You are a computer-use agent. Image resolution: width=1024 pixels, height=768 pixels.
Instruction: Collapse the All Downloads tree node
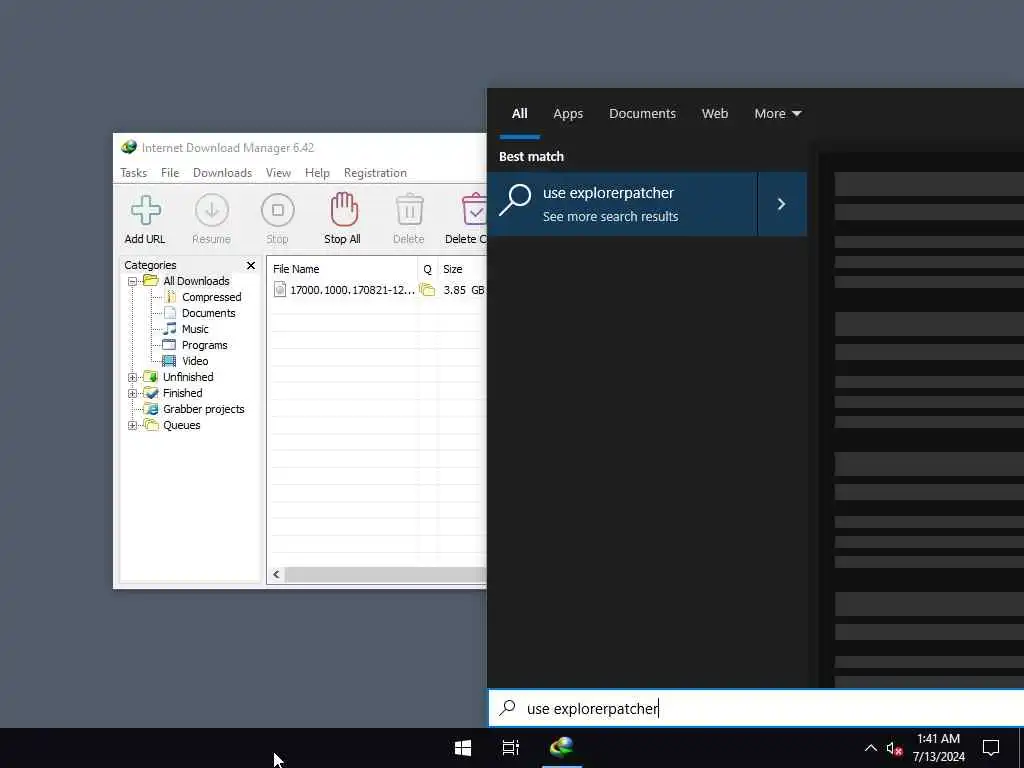click(x=133, y=281)
